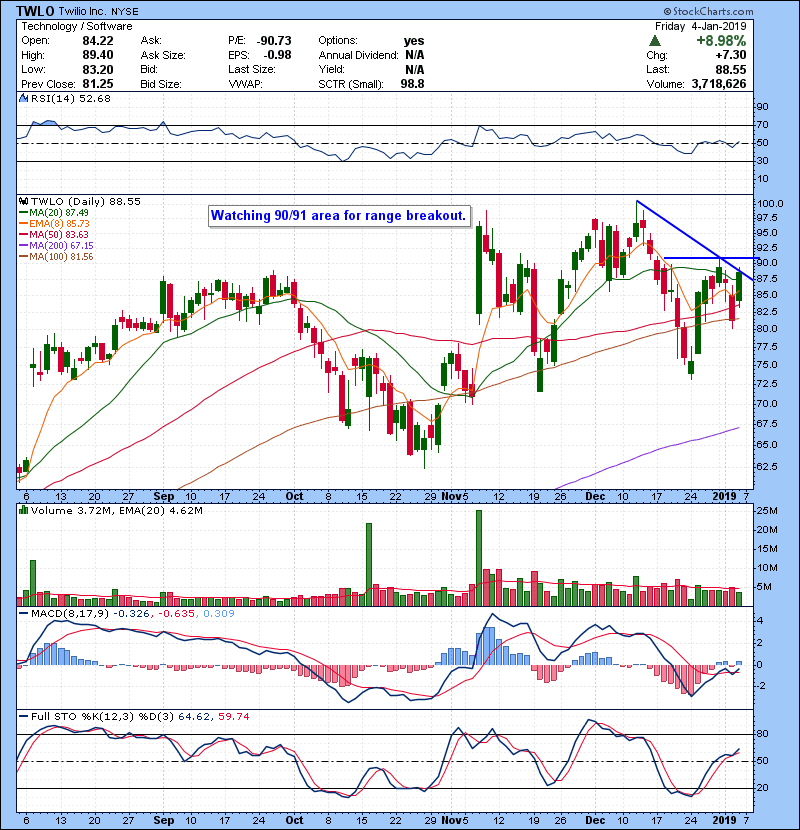Click the Twilio Inc. company name

[x=82, y=11]
